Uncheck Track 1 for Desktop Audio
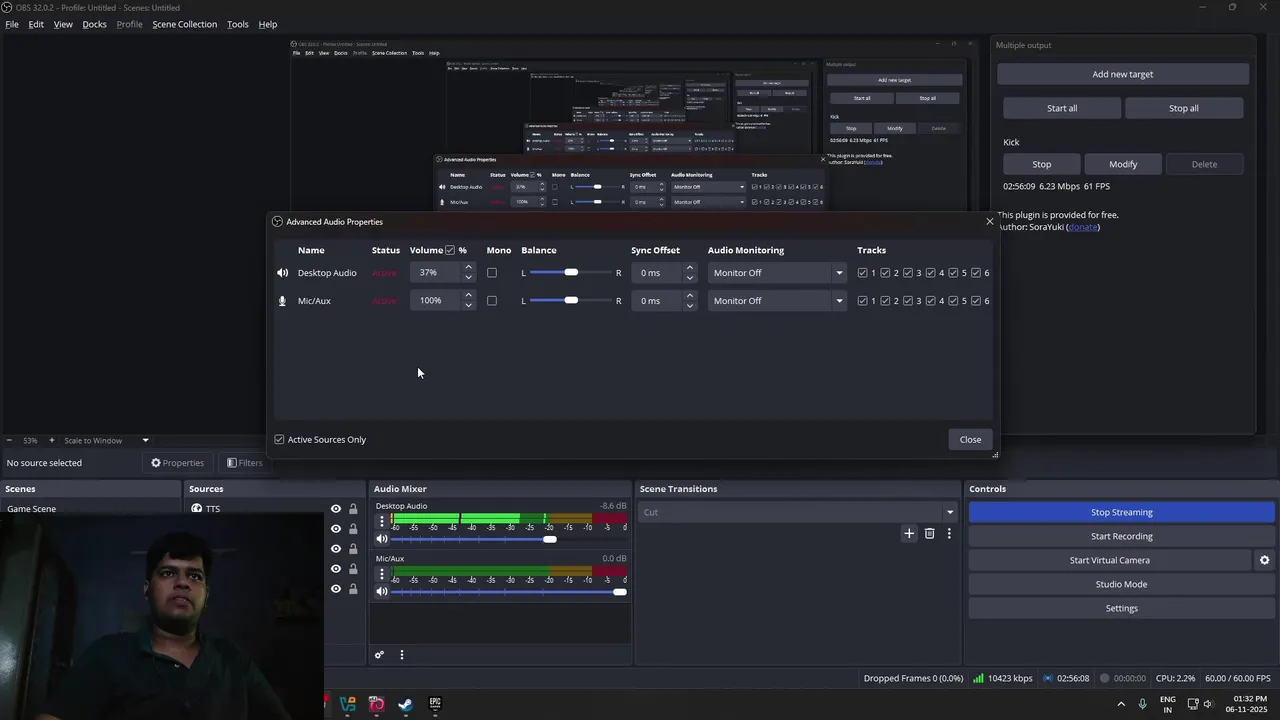Screen dimensions: 1280x720 tap(863, 273)
